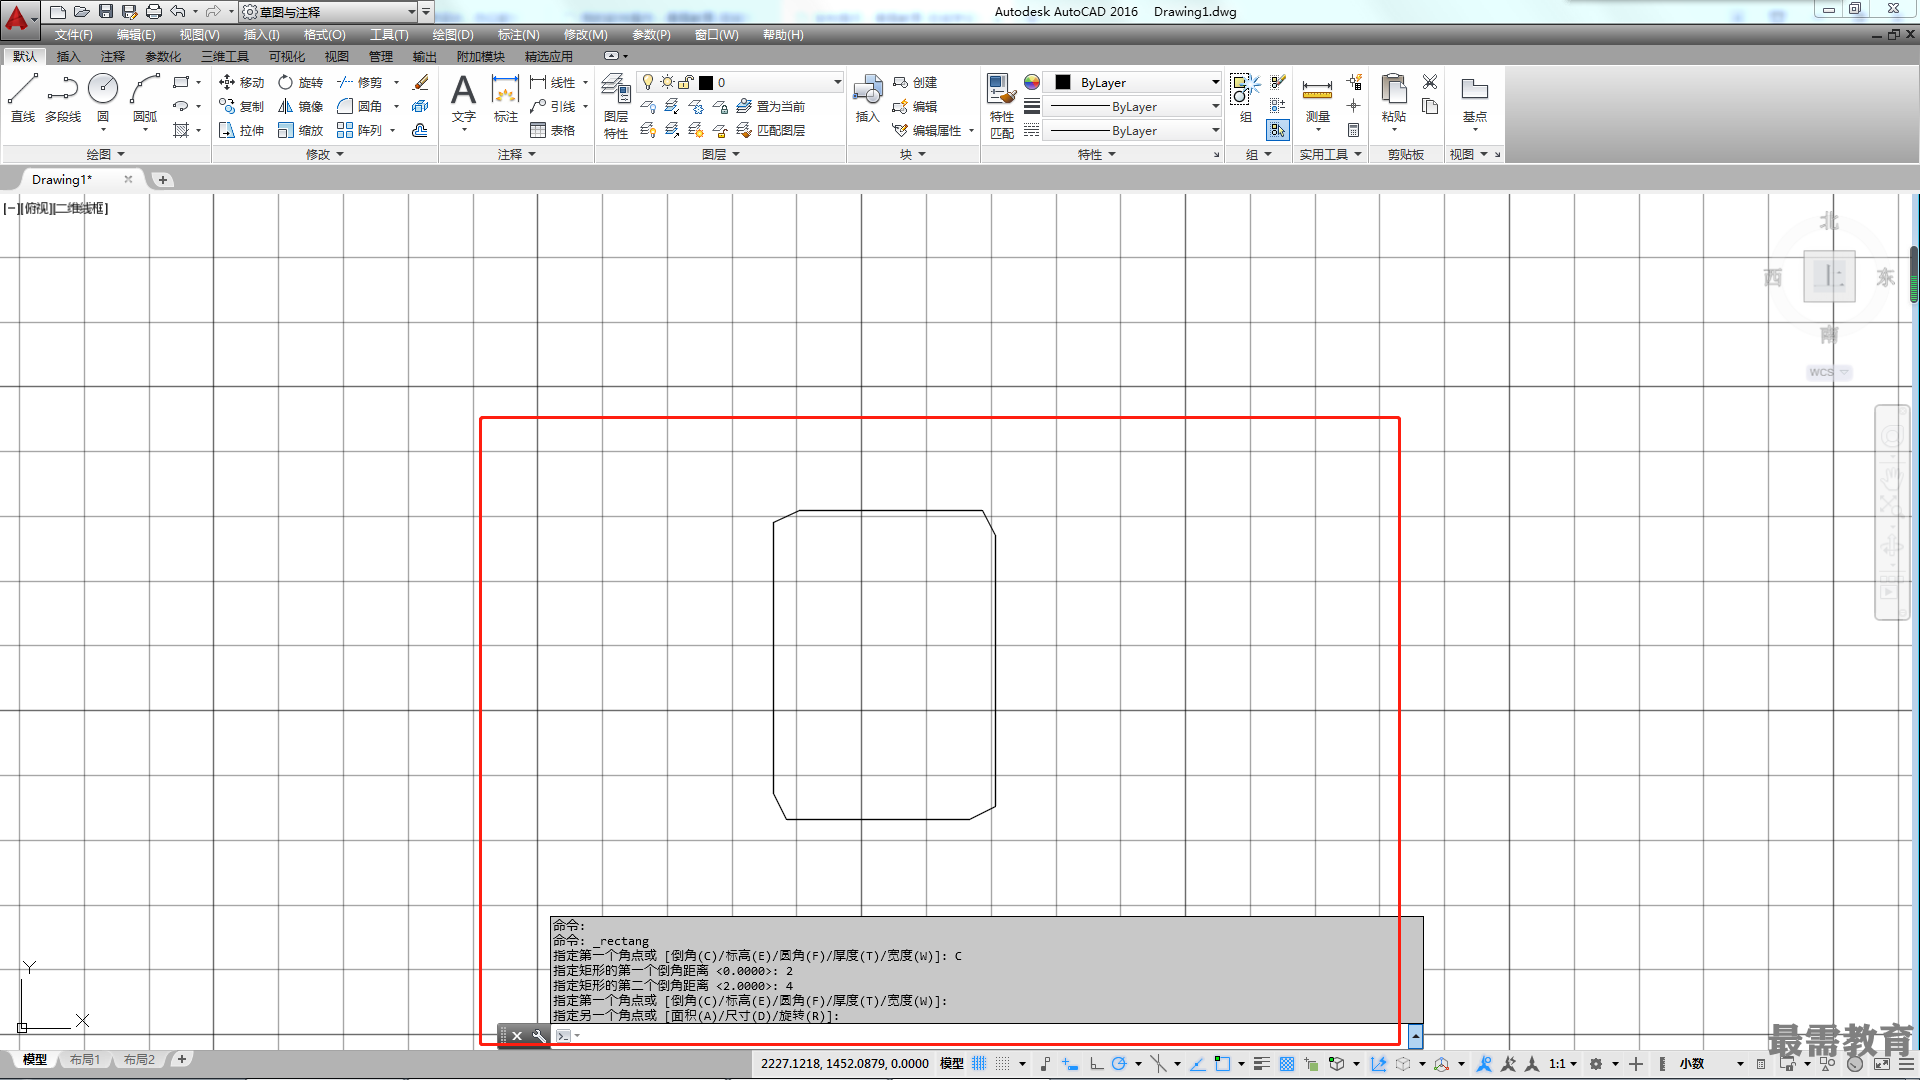Switch to the 参数化 ribbon tab
1920x1080 pixels.
(163, 57)
